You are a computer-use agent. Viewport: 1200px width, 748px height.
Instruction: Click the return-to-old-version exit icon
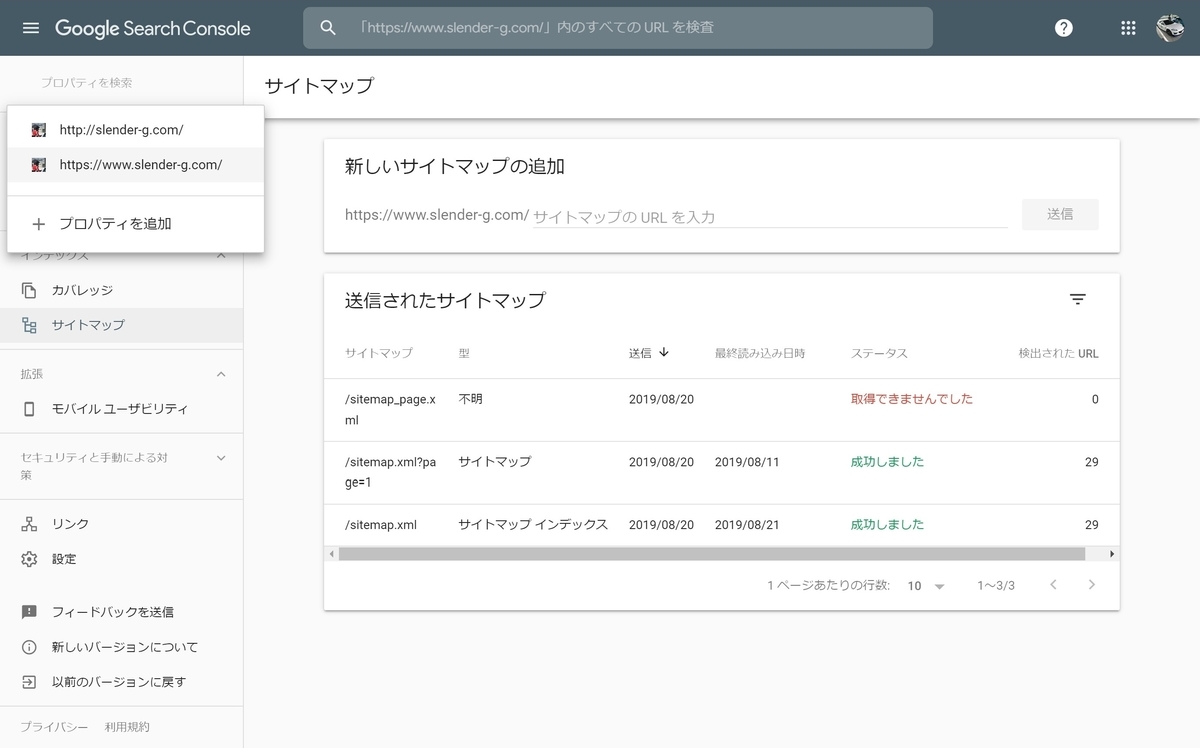pyautogui.click(x=29, y=682)
